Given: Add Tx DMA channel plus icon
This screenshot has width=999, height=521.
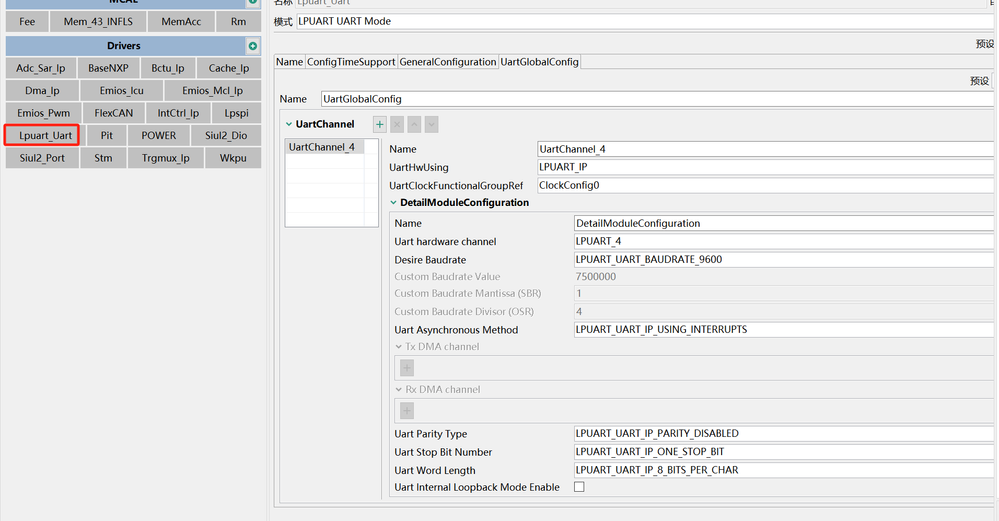Looking at the screenshot, I should pyautogui.click(x=407, y=368).
